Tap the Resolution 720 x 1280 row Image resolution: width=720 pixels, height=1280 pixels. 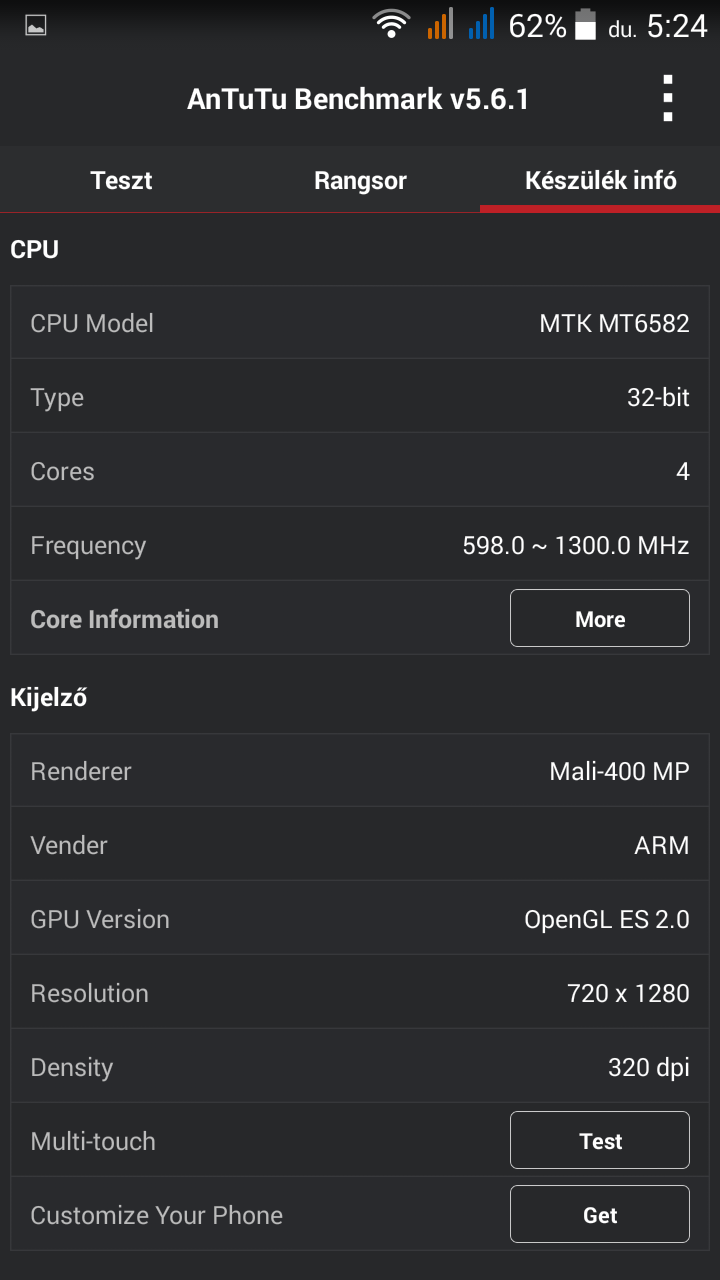[360, 993]
